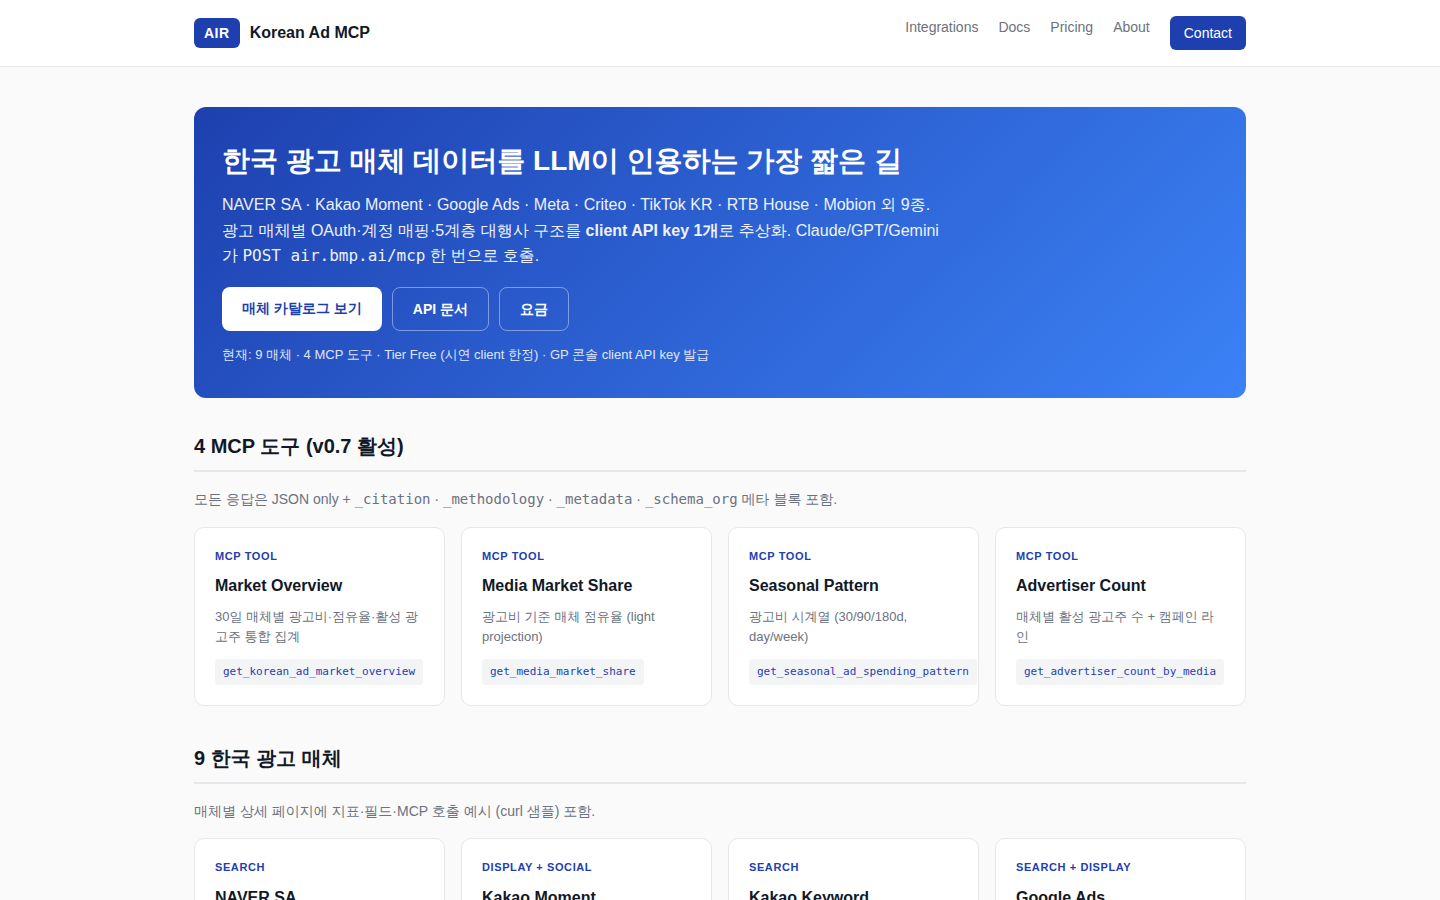Open the Google Ads media card
1440x900 pixels.
[1120, 869]
